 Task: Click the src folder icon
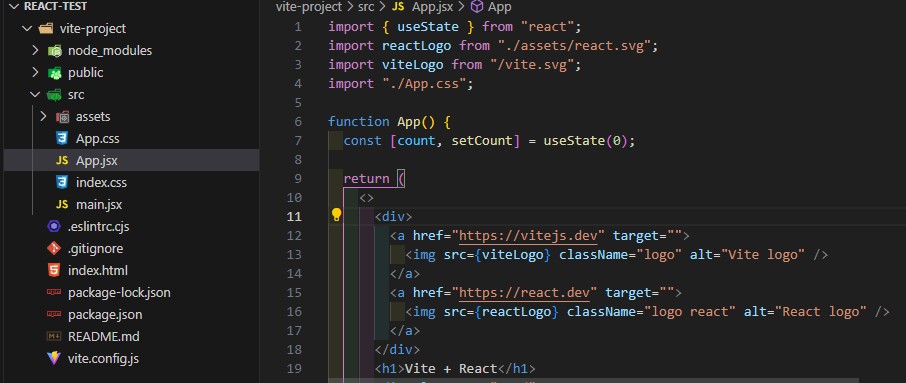tap(54, 95)
